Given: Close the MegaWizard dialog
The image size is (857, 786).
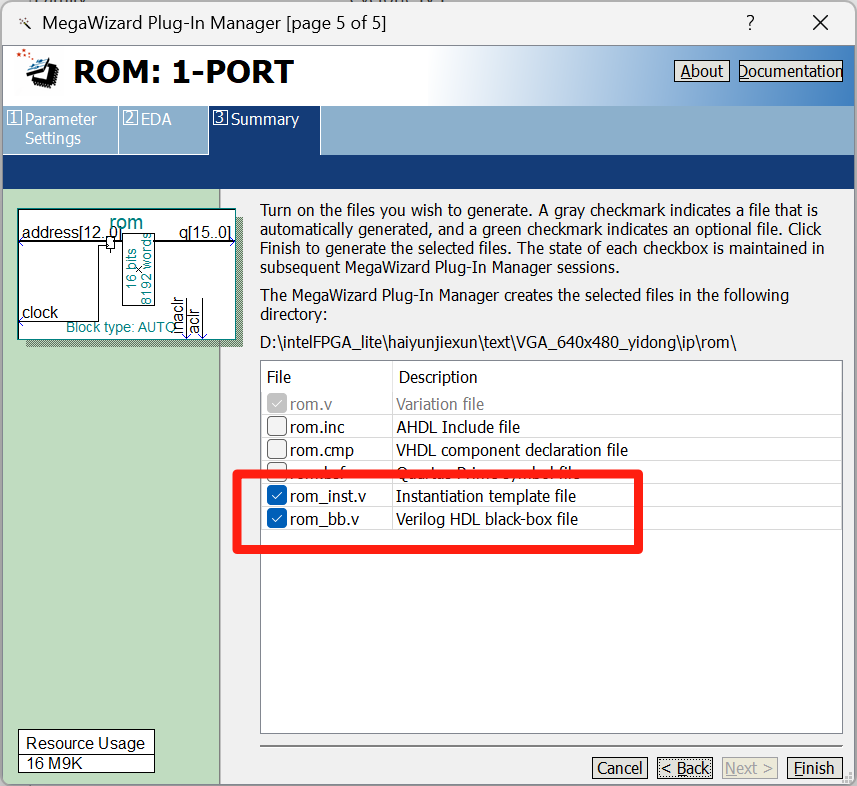Looking at the screenshot, I should (820, 23).
